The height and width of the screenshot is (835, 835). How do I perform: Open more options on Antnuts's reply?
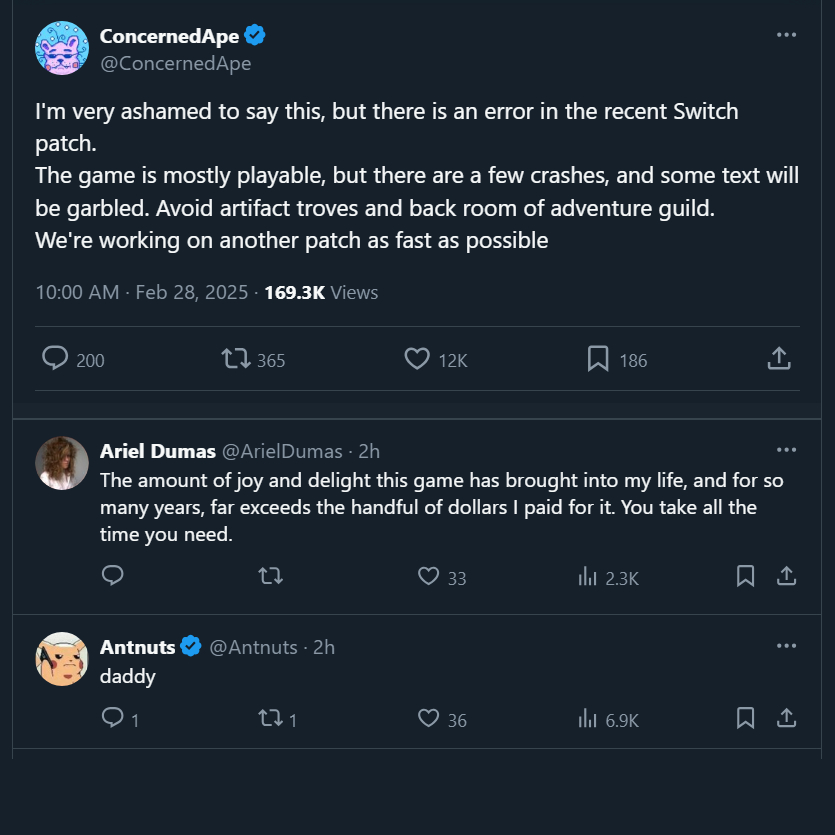click(787, 646)
